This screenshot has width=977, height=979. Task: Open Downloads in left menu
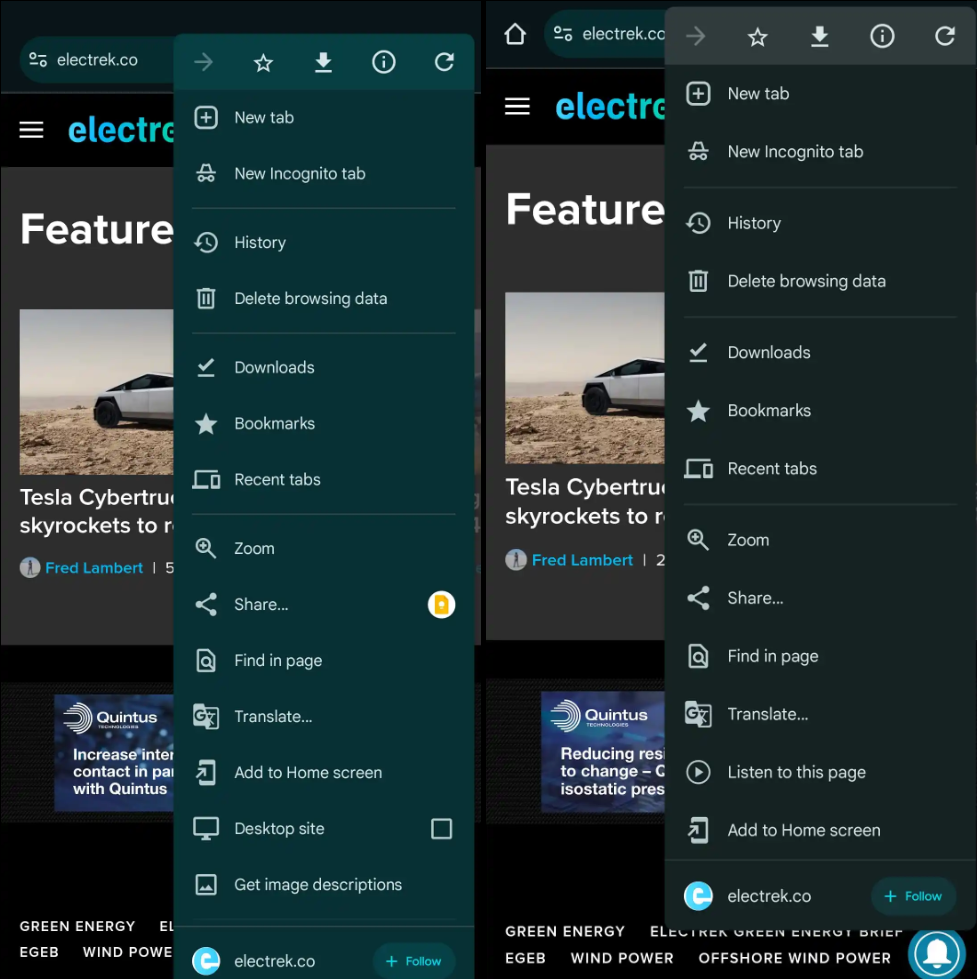click(324, 367)
